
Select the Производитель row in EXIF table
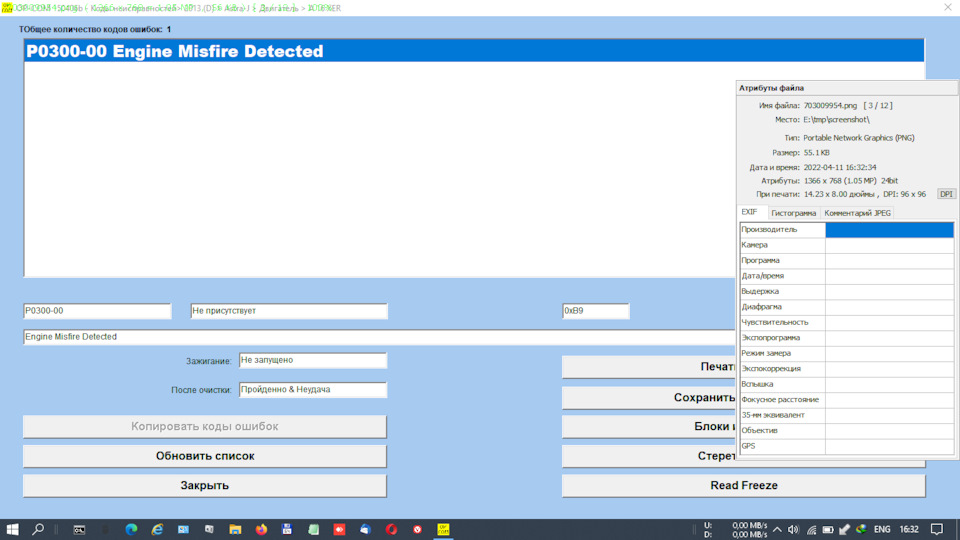tap(782, 230)
